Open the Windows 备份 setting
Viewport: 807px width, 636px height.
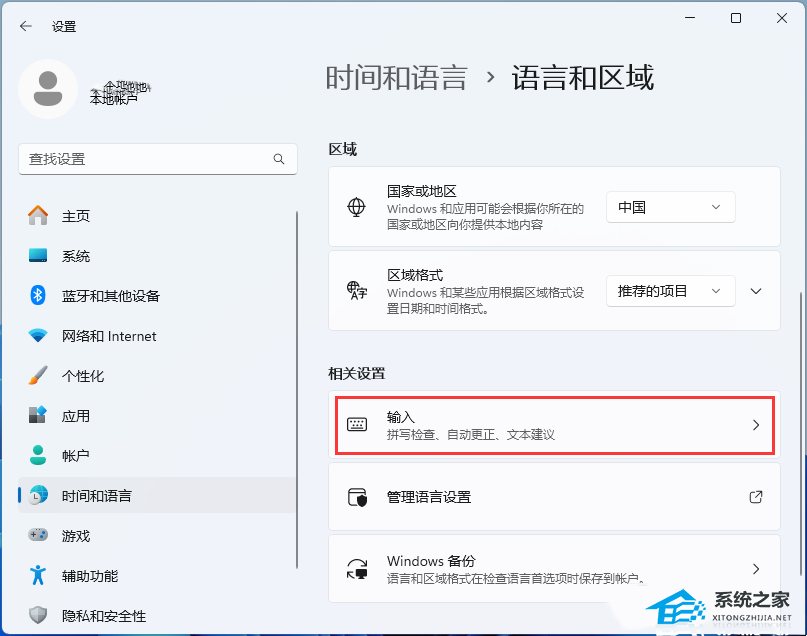[x=554, y=569]
